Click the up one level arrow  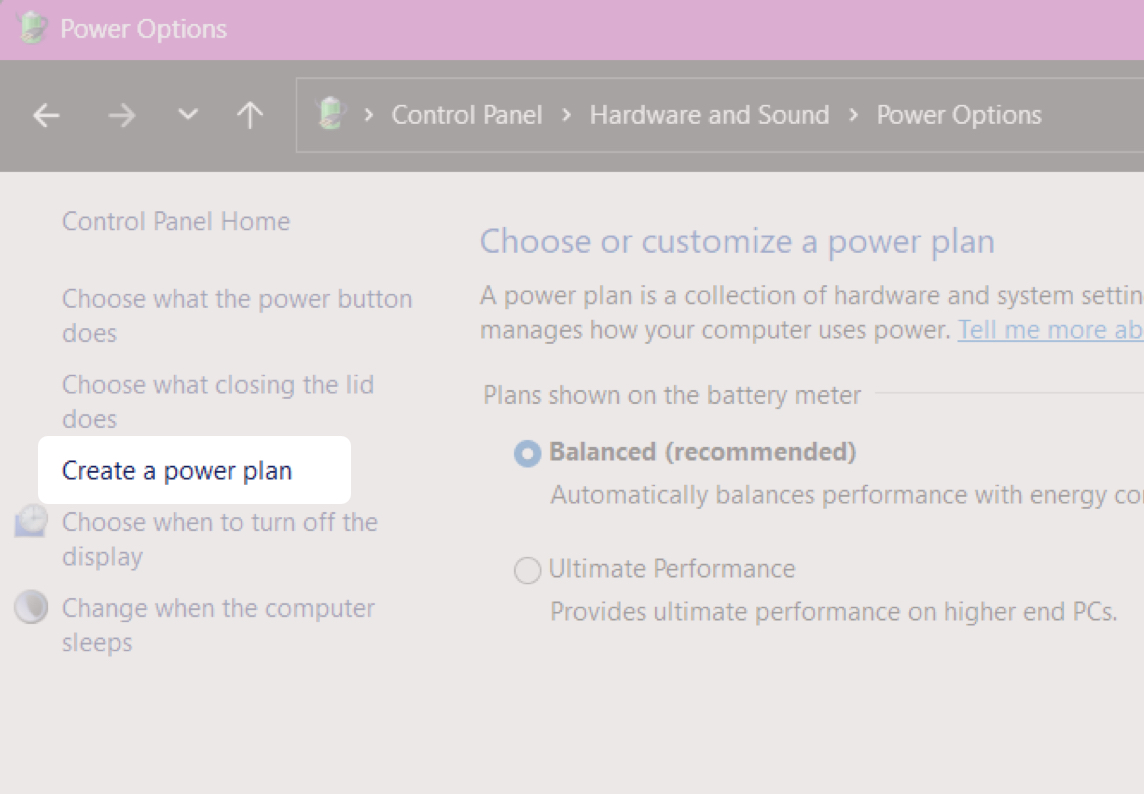[249, 115]
